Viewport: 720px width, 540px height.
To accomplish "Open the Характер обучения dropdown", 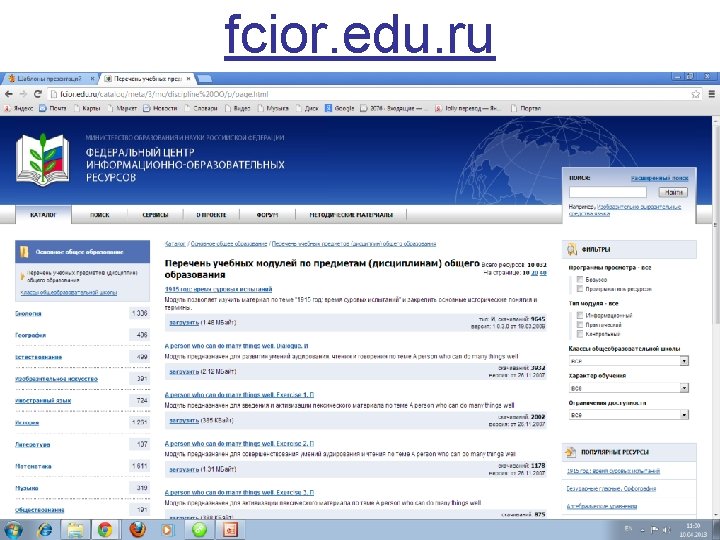I will 629,388.
